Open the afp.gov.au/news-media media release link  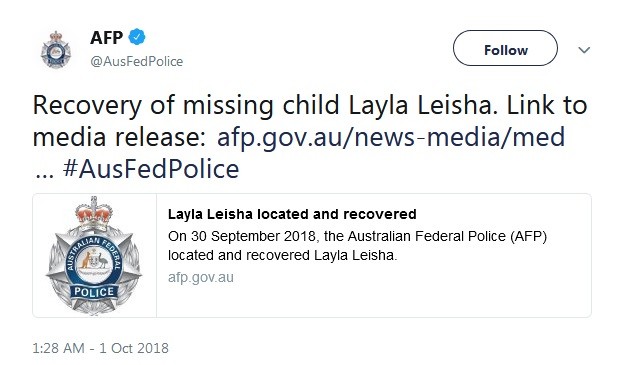(x=391, y=137)
